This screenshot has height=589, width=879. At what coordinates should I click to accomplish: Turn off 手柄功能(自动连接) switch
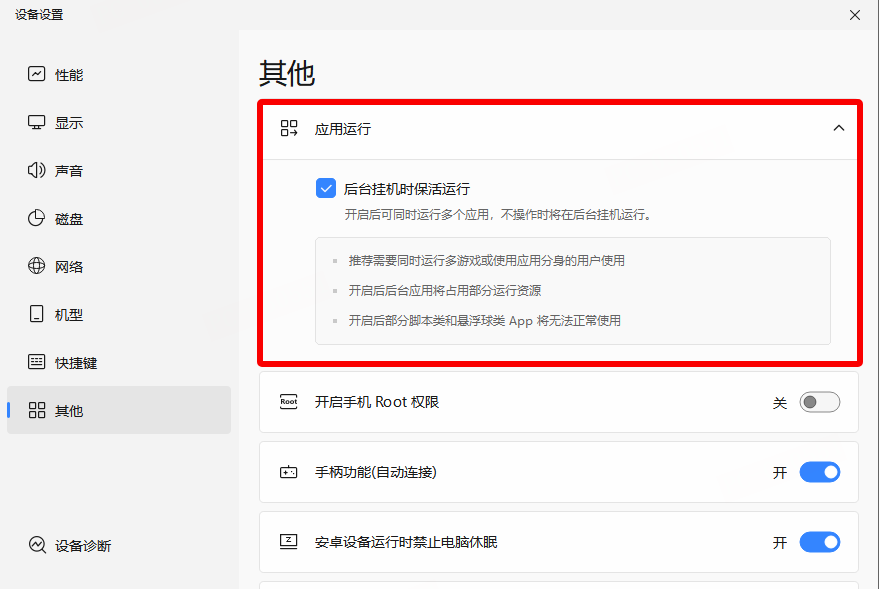pos(819,472)
